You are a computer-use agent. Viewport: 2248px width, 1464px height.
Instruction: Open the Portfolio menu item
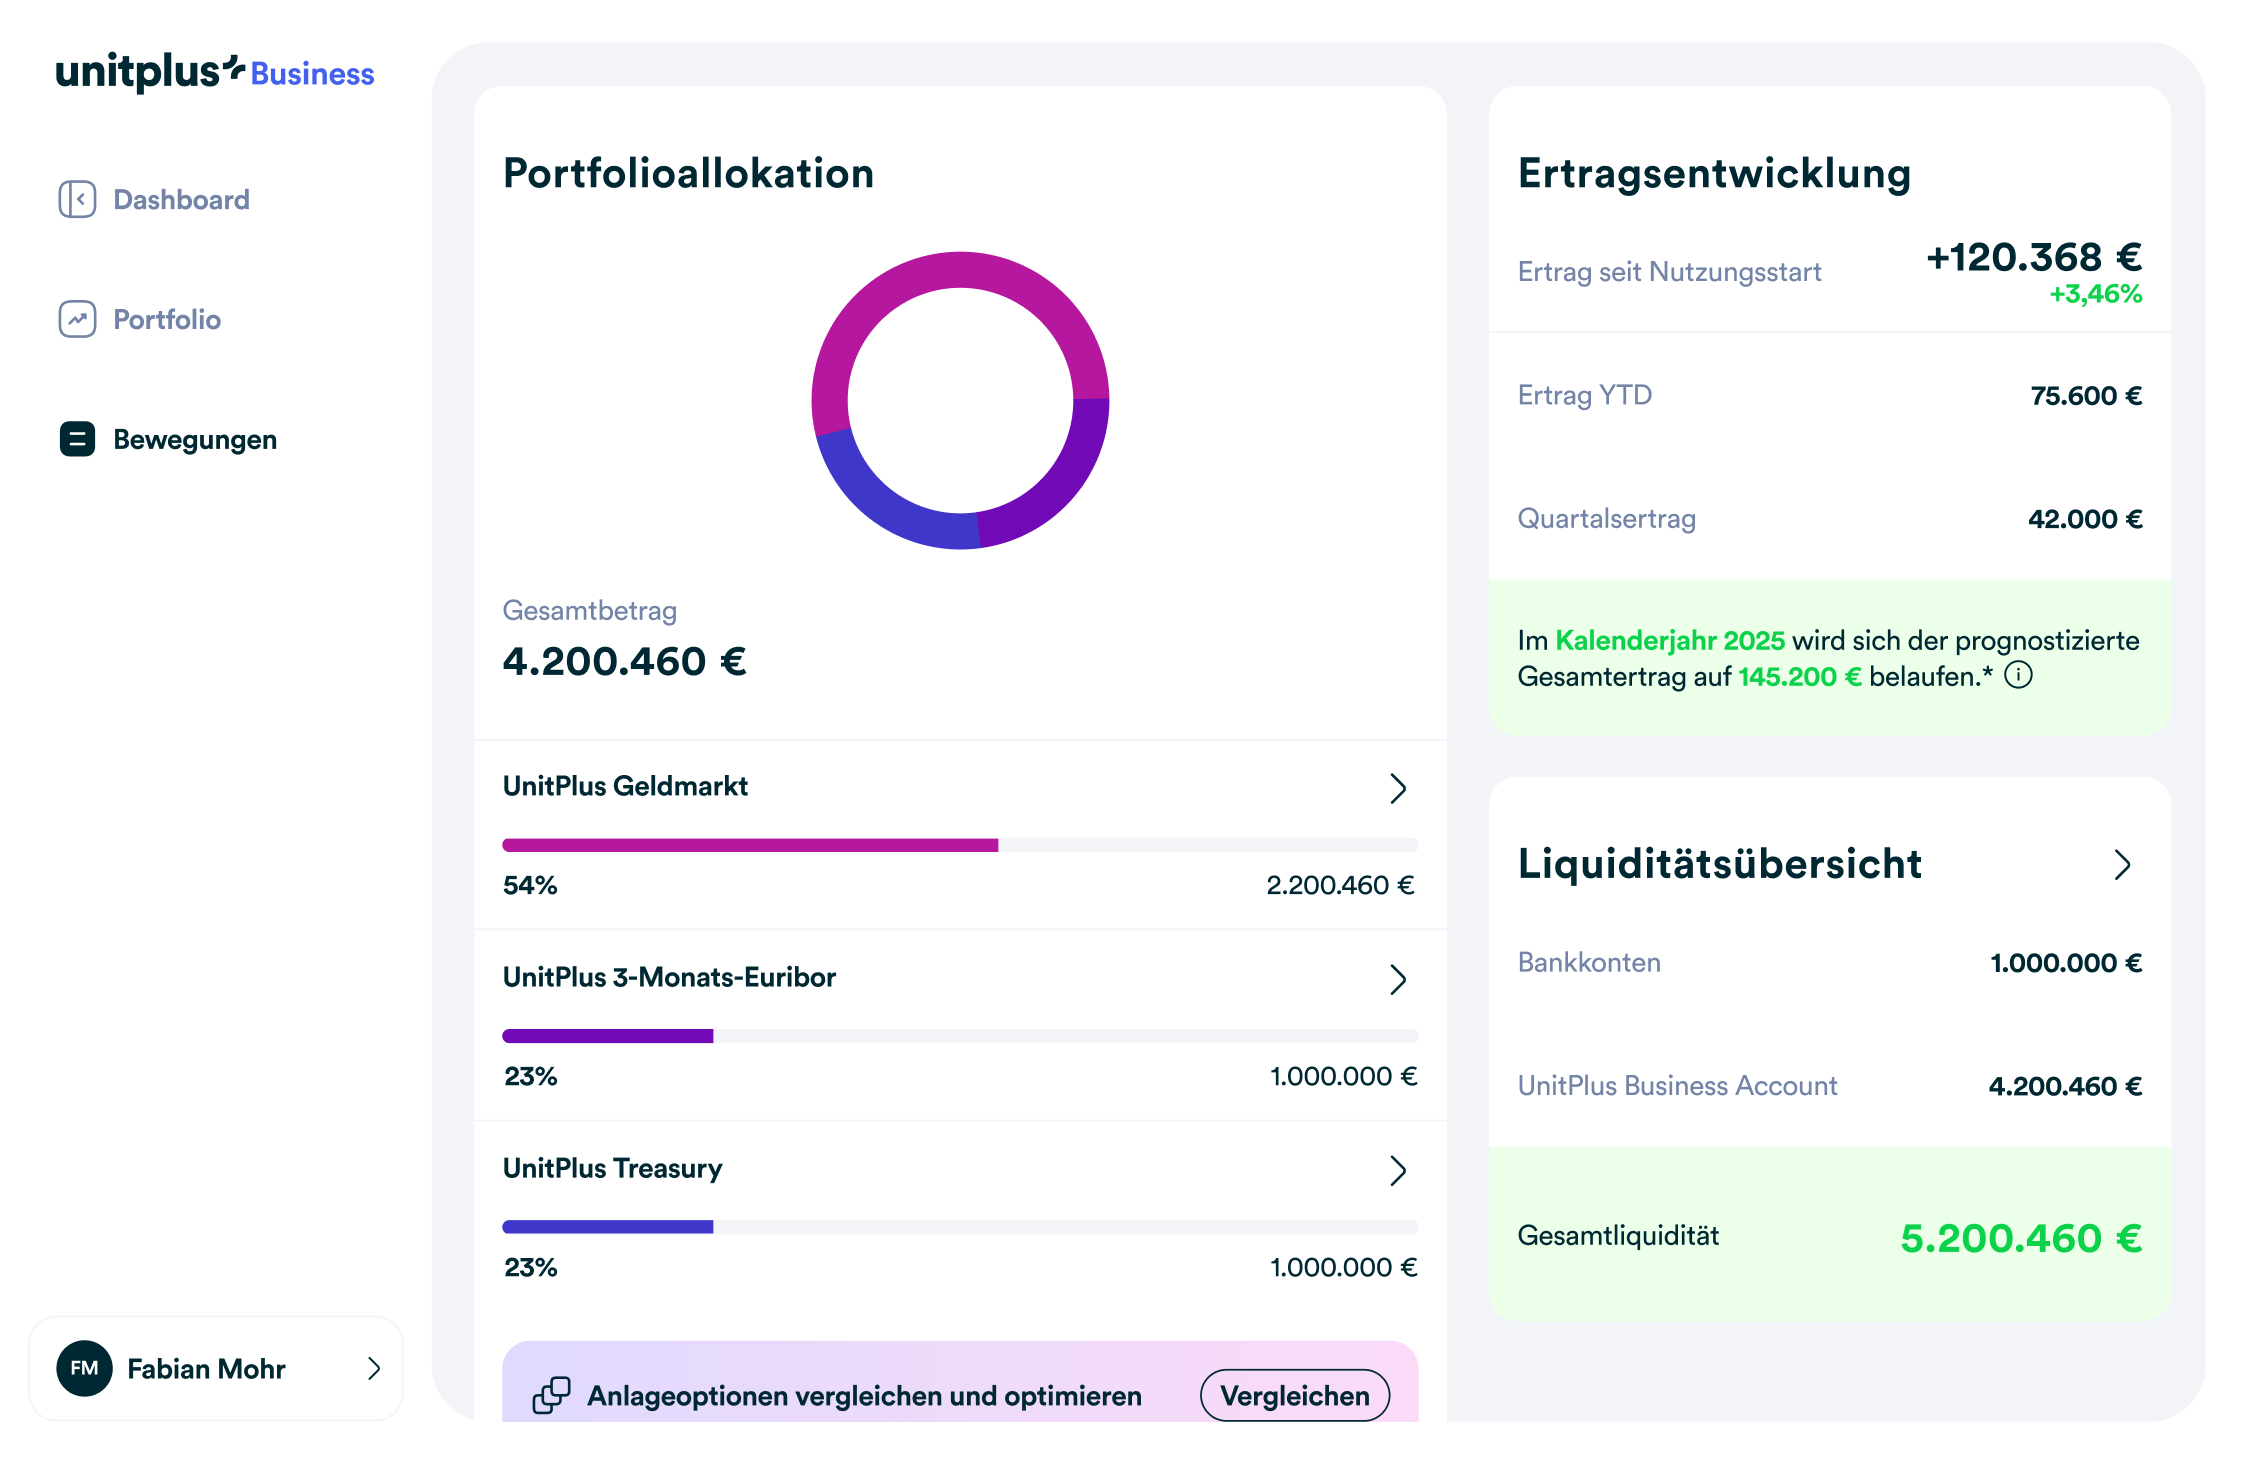pos(140,319)
